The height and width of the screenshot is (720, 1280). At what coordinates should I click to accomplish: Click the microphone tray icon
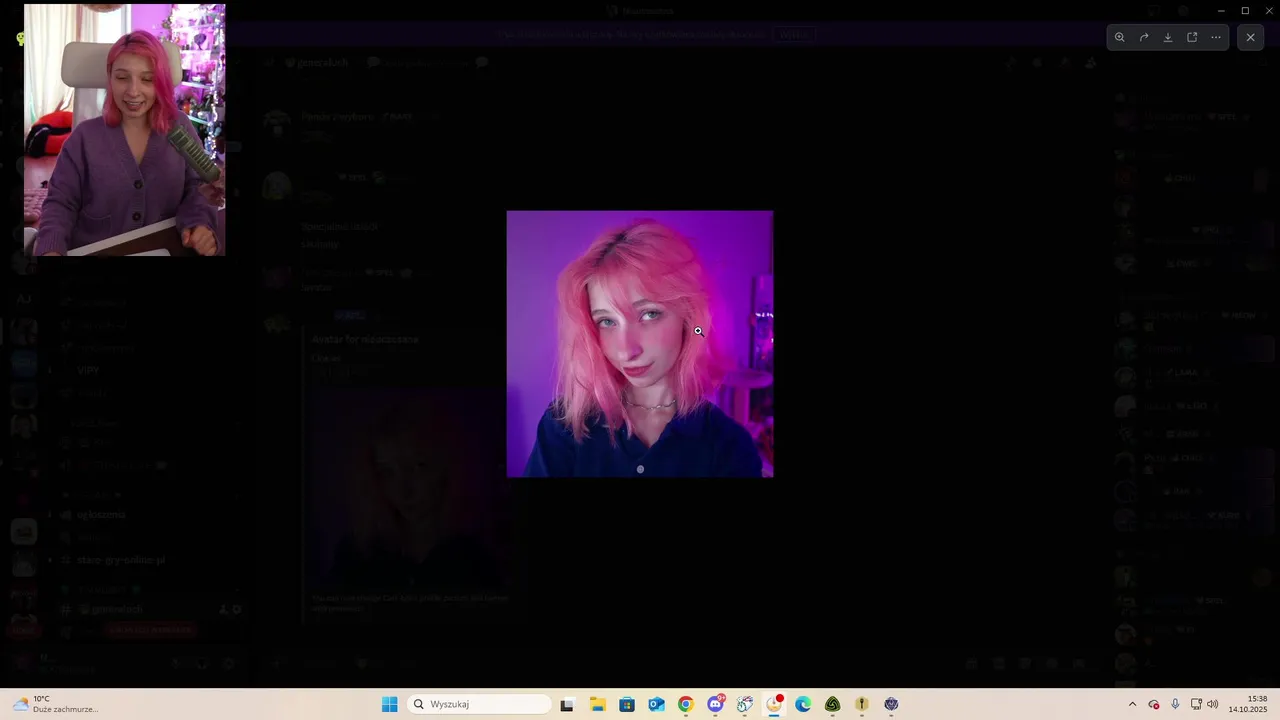[x=1175, y=704]
